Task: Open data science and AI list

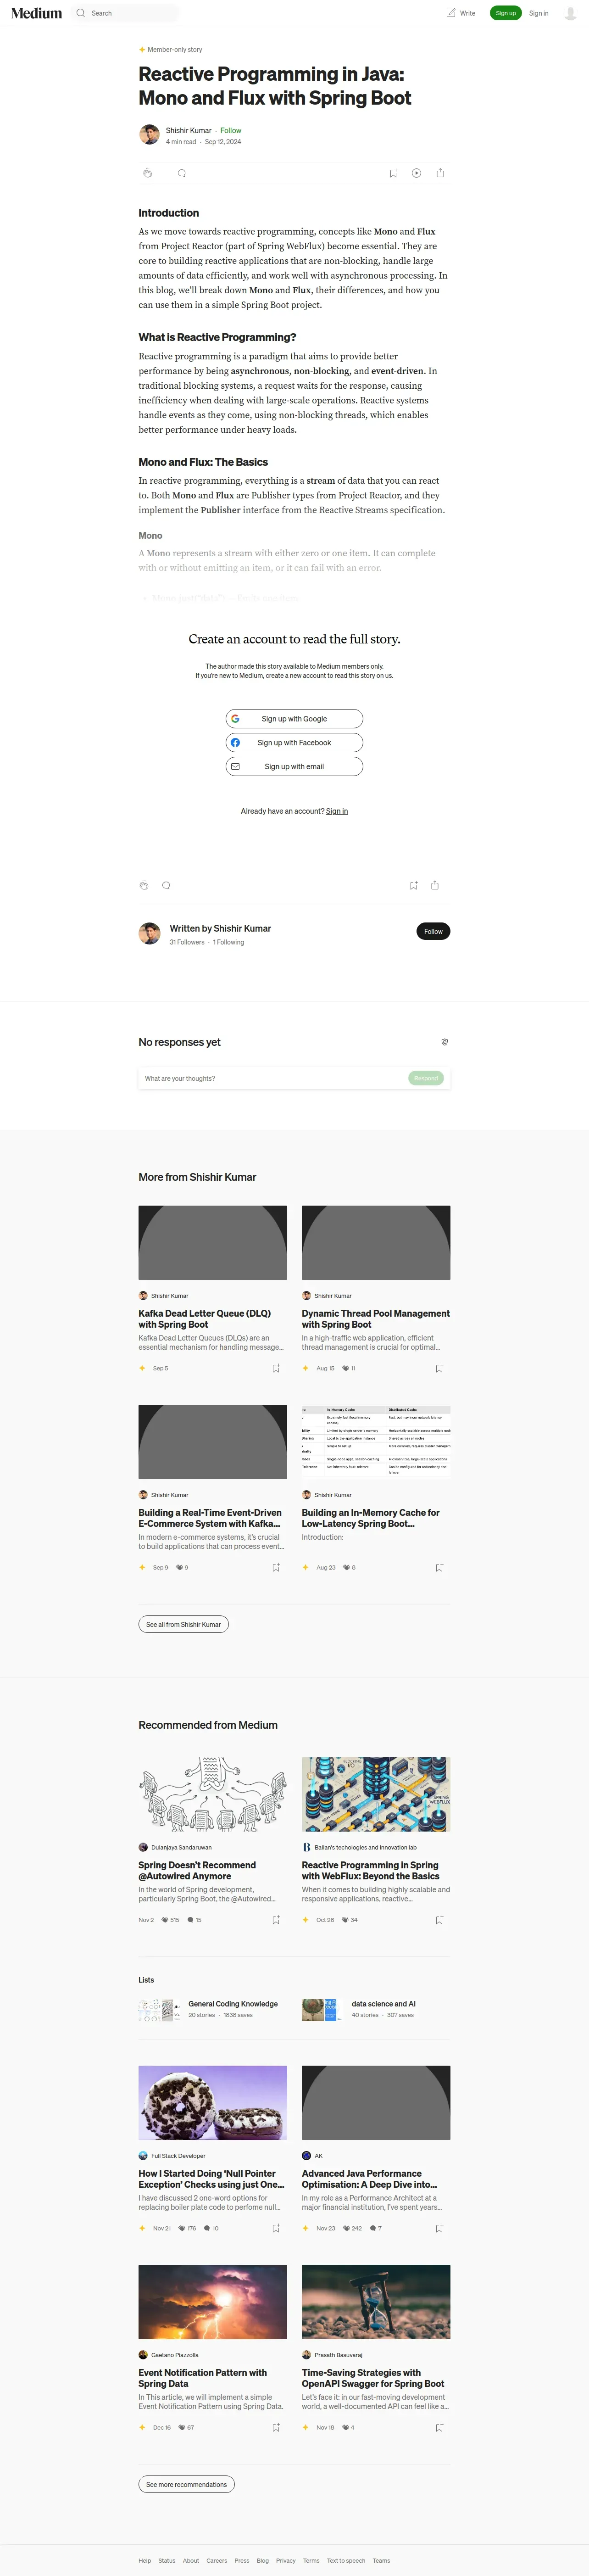Action: tap(384, 2004)
